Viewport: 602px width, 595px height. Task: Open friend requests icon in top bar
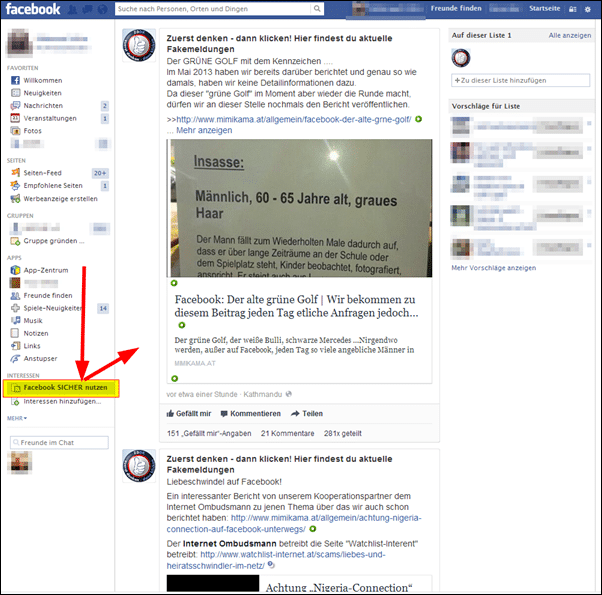[72, 9]
